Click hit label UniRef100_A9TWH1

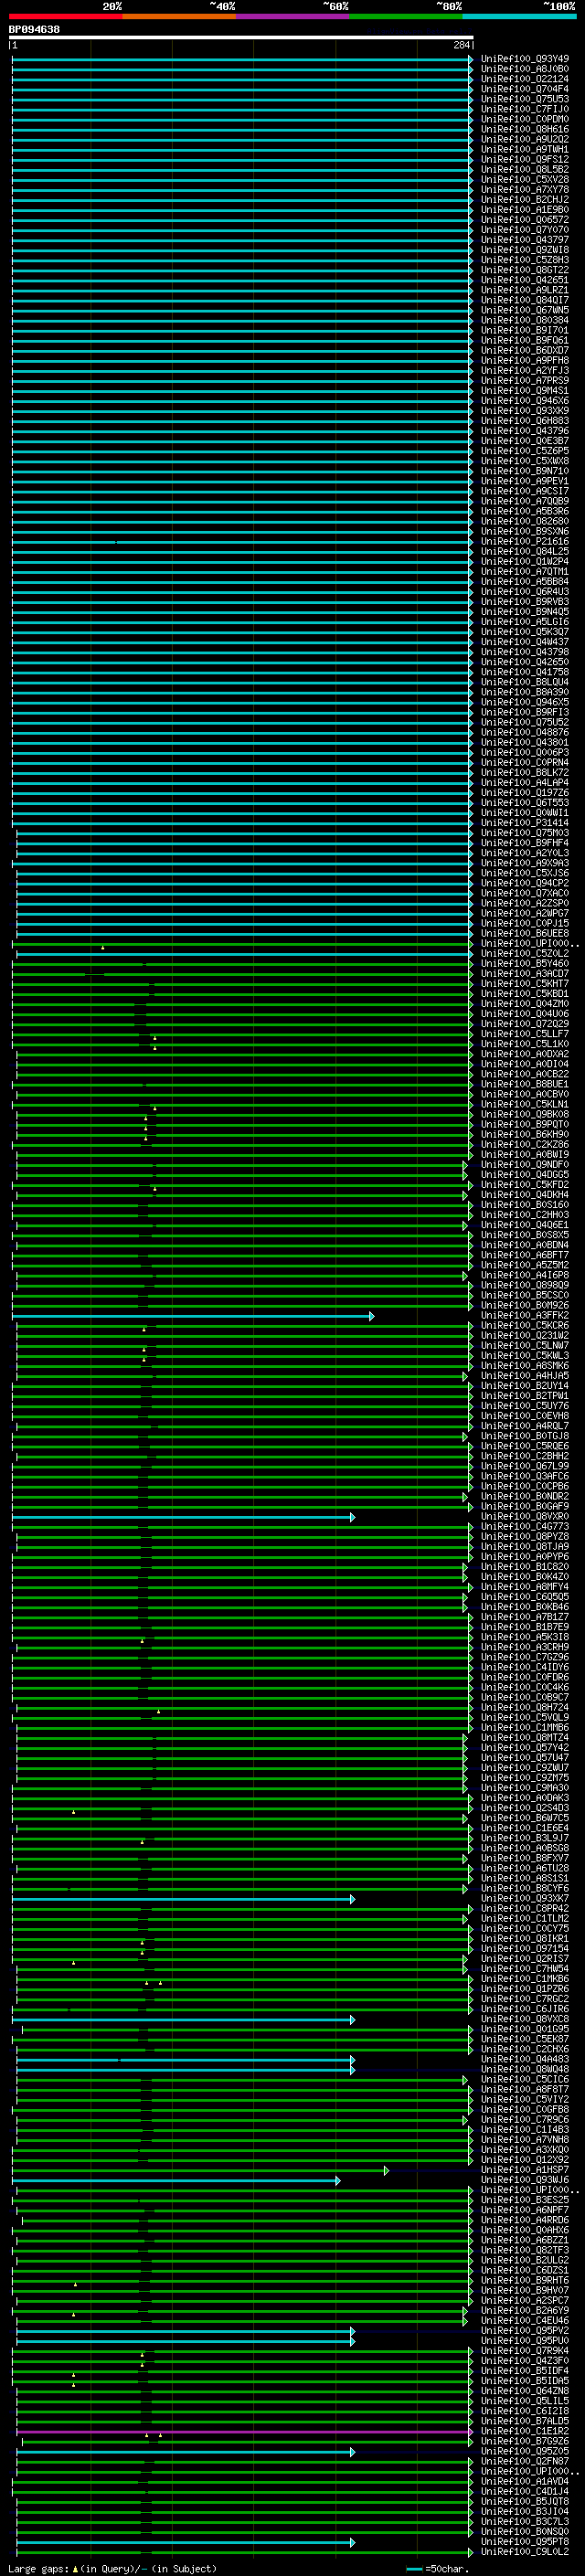(525, 150)
